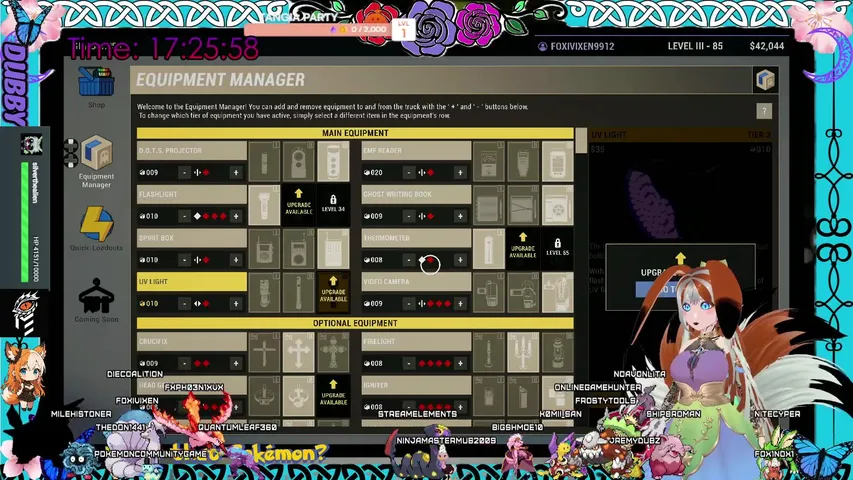Select the highlighted UV Light row label

pos(191,282)
